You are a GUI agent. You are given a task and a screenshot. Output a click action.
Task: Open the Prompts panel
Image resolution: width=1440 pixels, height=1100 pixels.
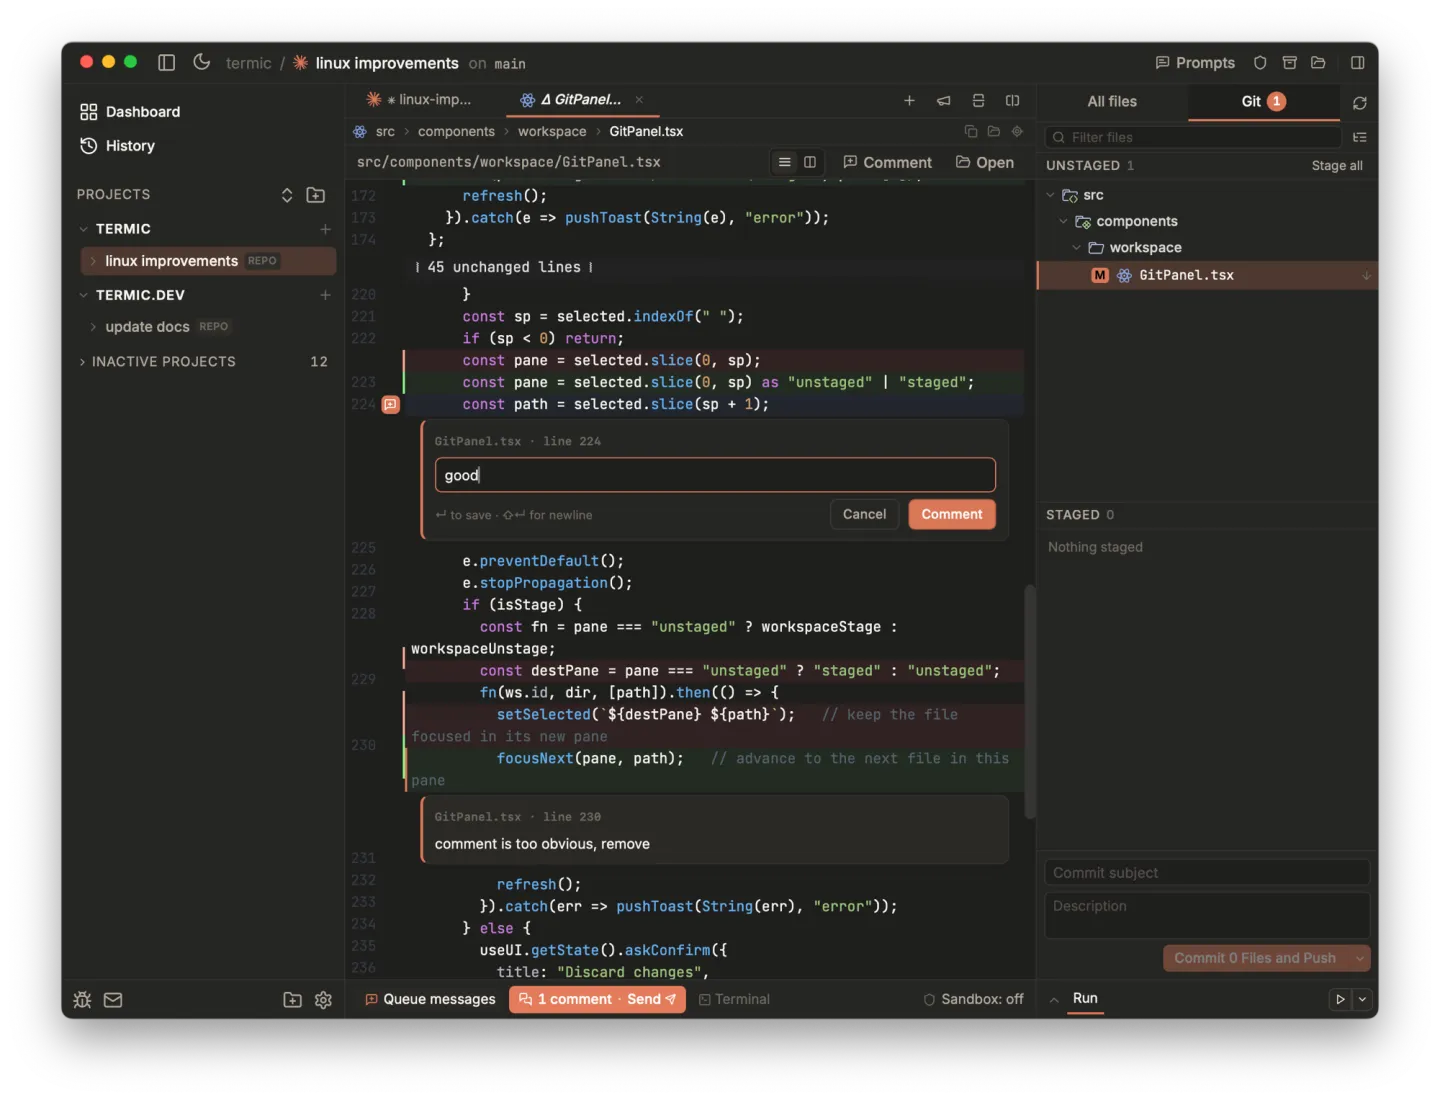[1195, 62]
